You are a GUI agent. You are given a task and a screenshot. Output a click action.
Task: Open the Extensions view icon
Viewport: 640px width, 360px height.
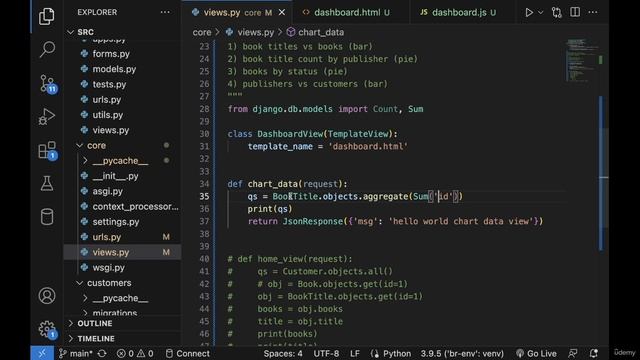pos(47,151)
